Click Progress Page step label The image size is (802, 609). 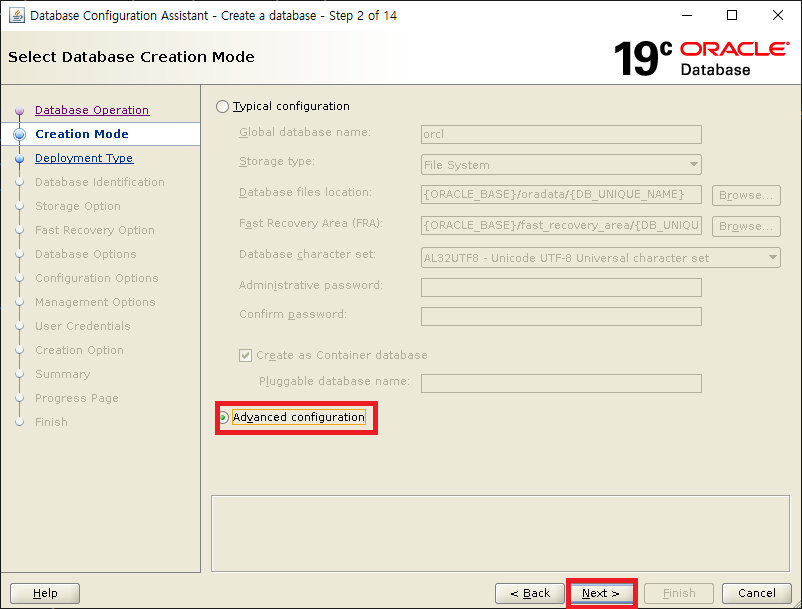[77, 398]
